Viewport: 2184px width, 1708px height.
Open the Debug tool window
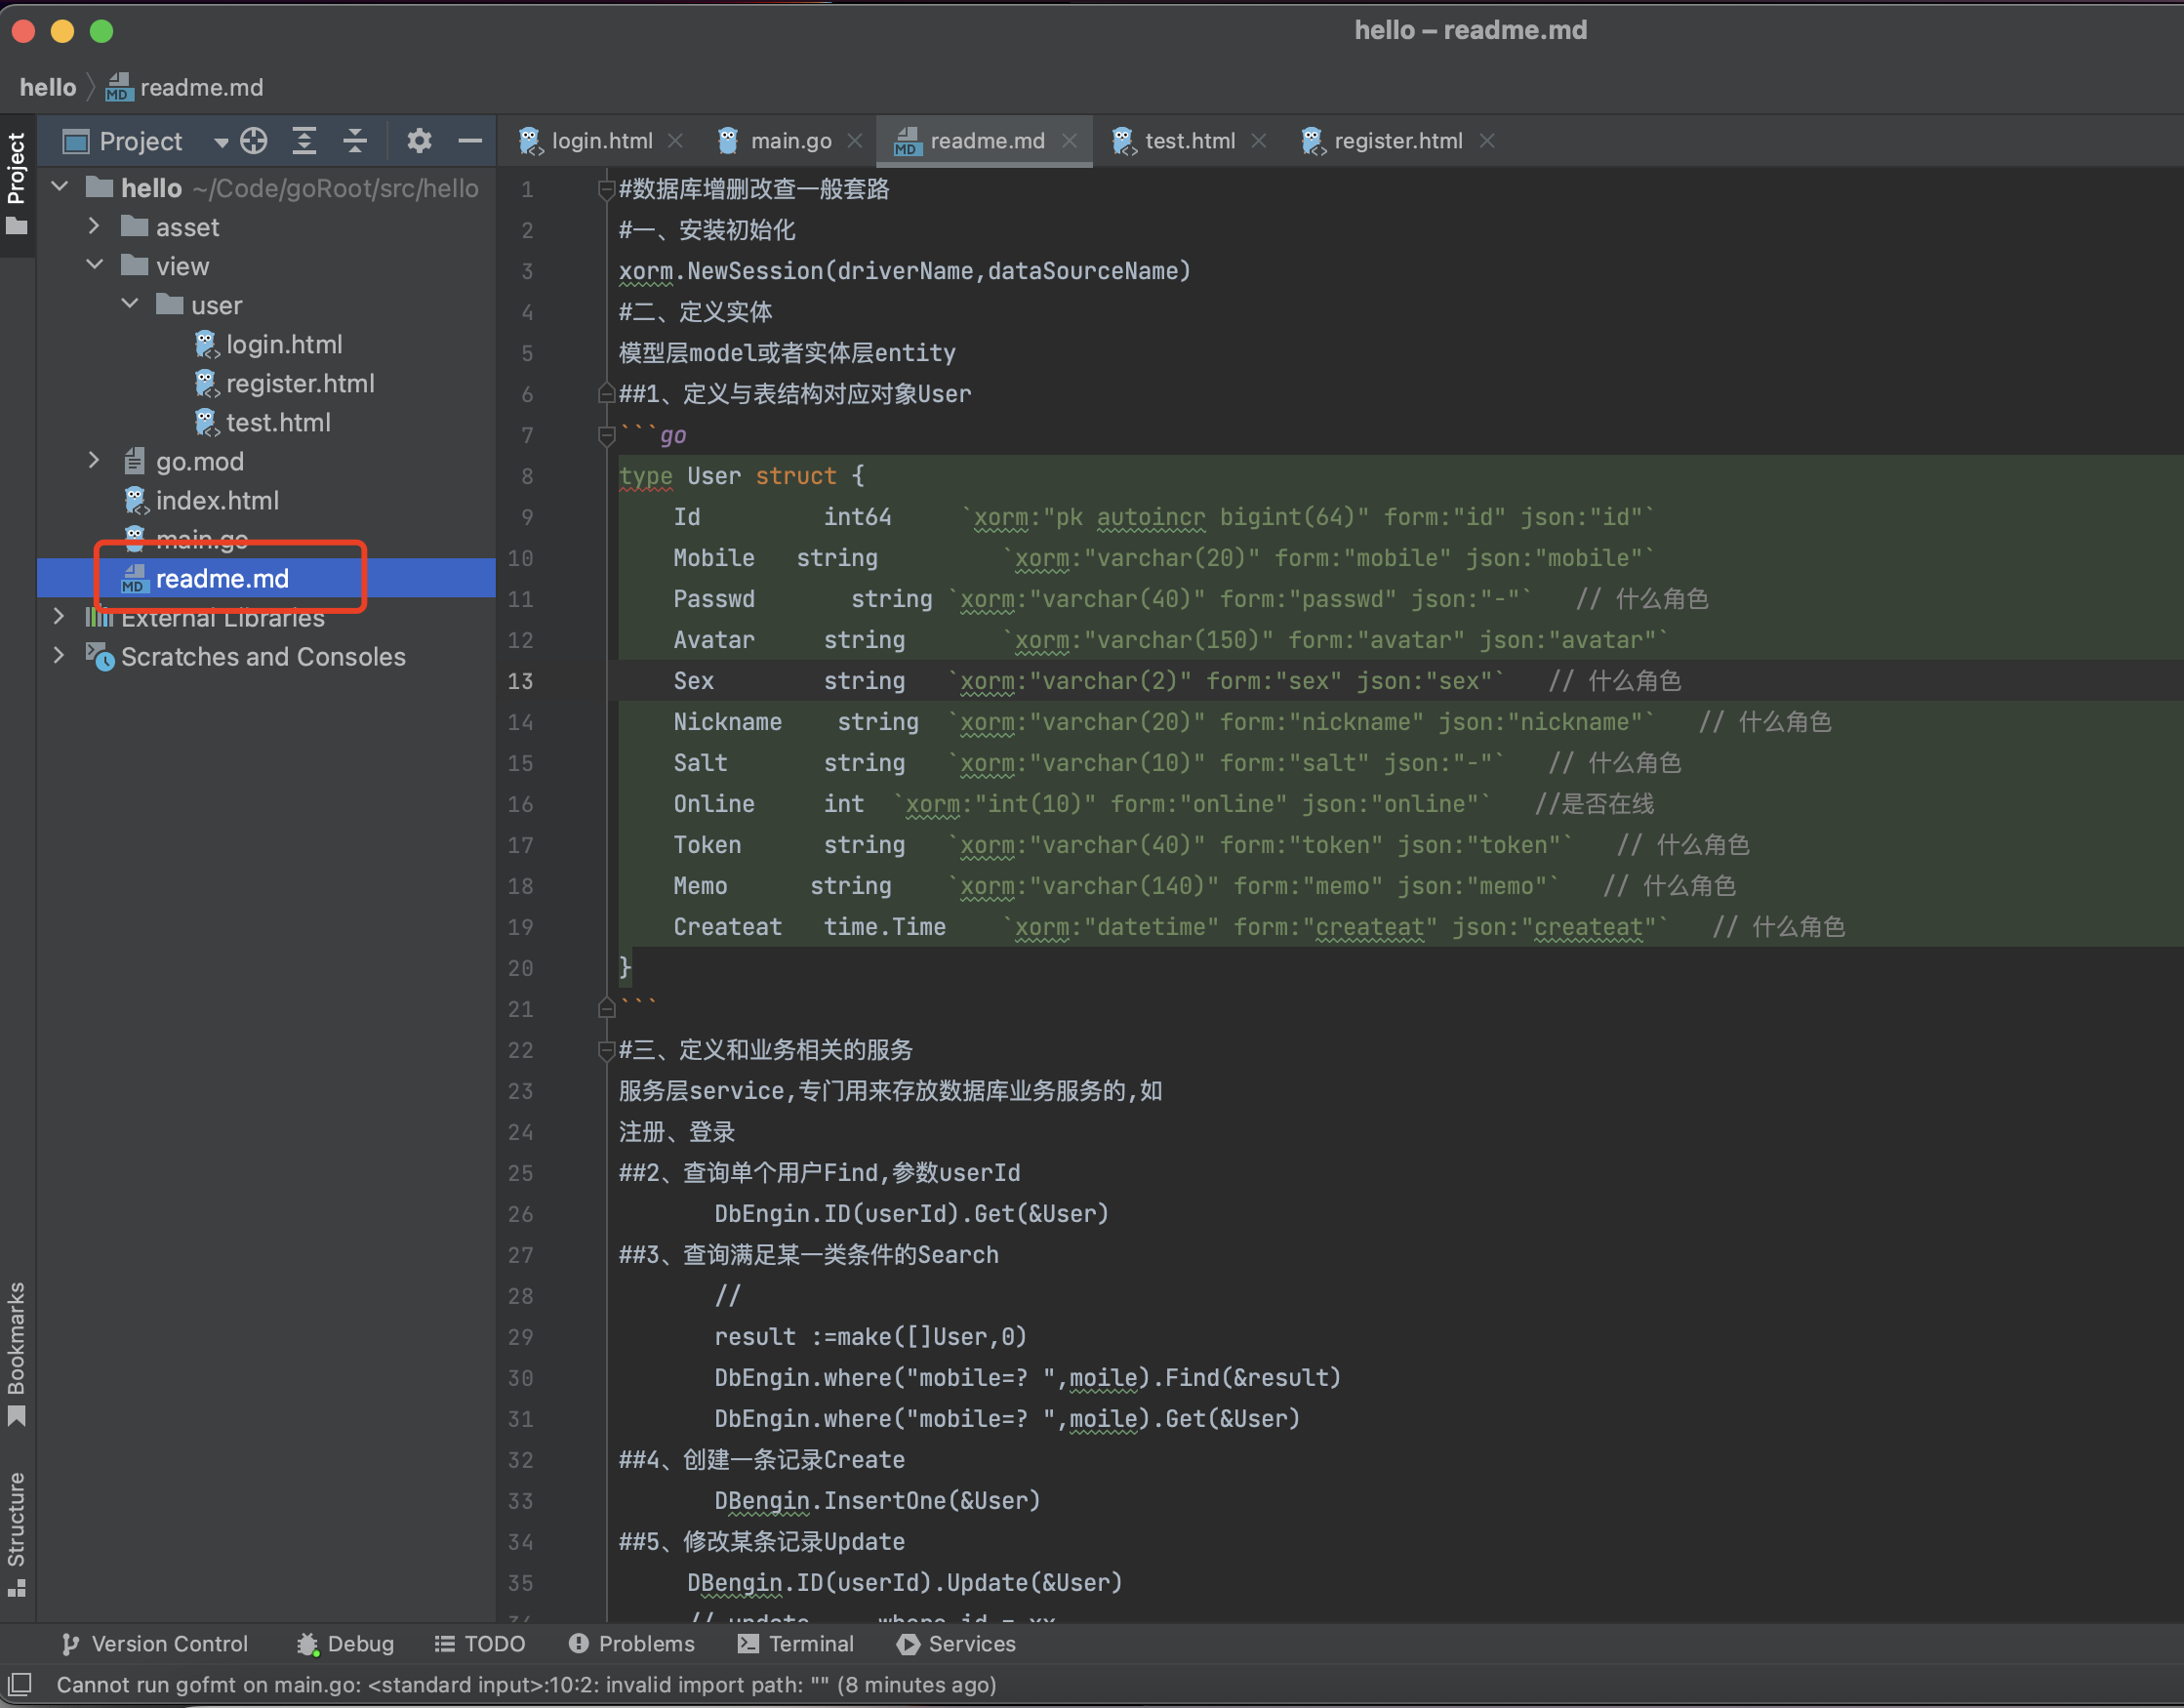(x=344, y=1643)
